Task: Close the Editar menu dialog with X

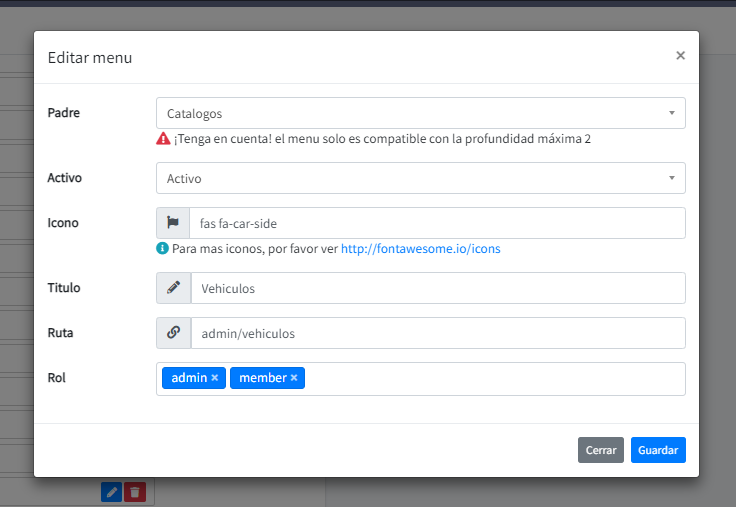Action: coord(680,56)
